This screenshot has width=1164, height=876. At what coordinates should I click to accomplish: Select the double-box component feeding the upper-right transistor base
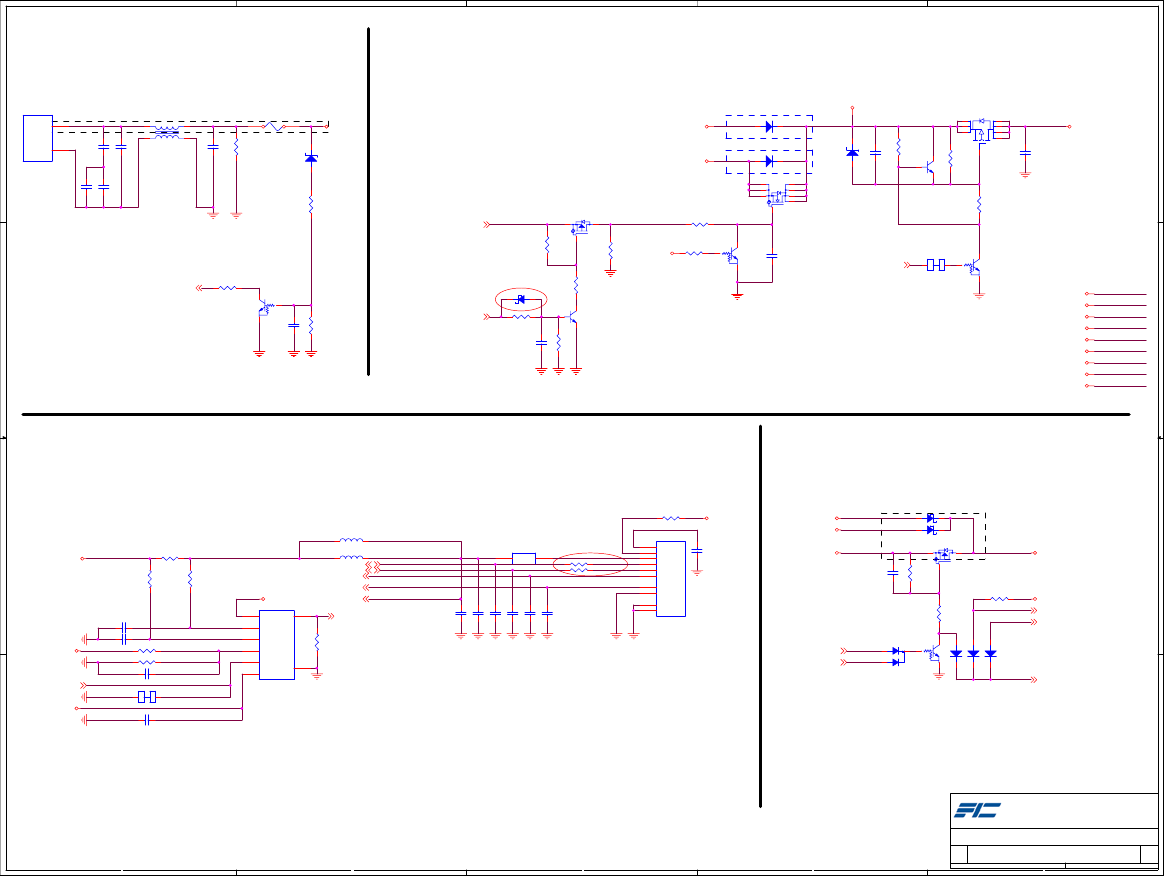[x=936, y=265]
